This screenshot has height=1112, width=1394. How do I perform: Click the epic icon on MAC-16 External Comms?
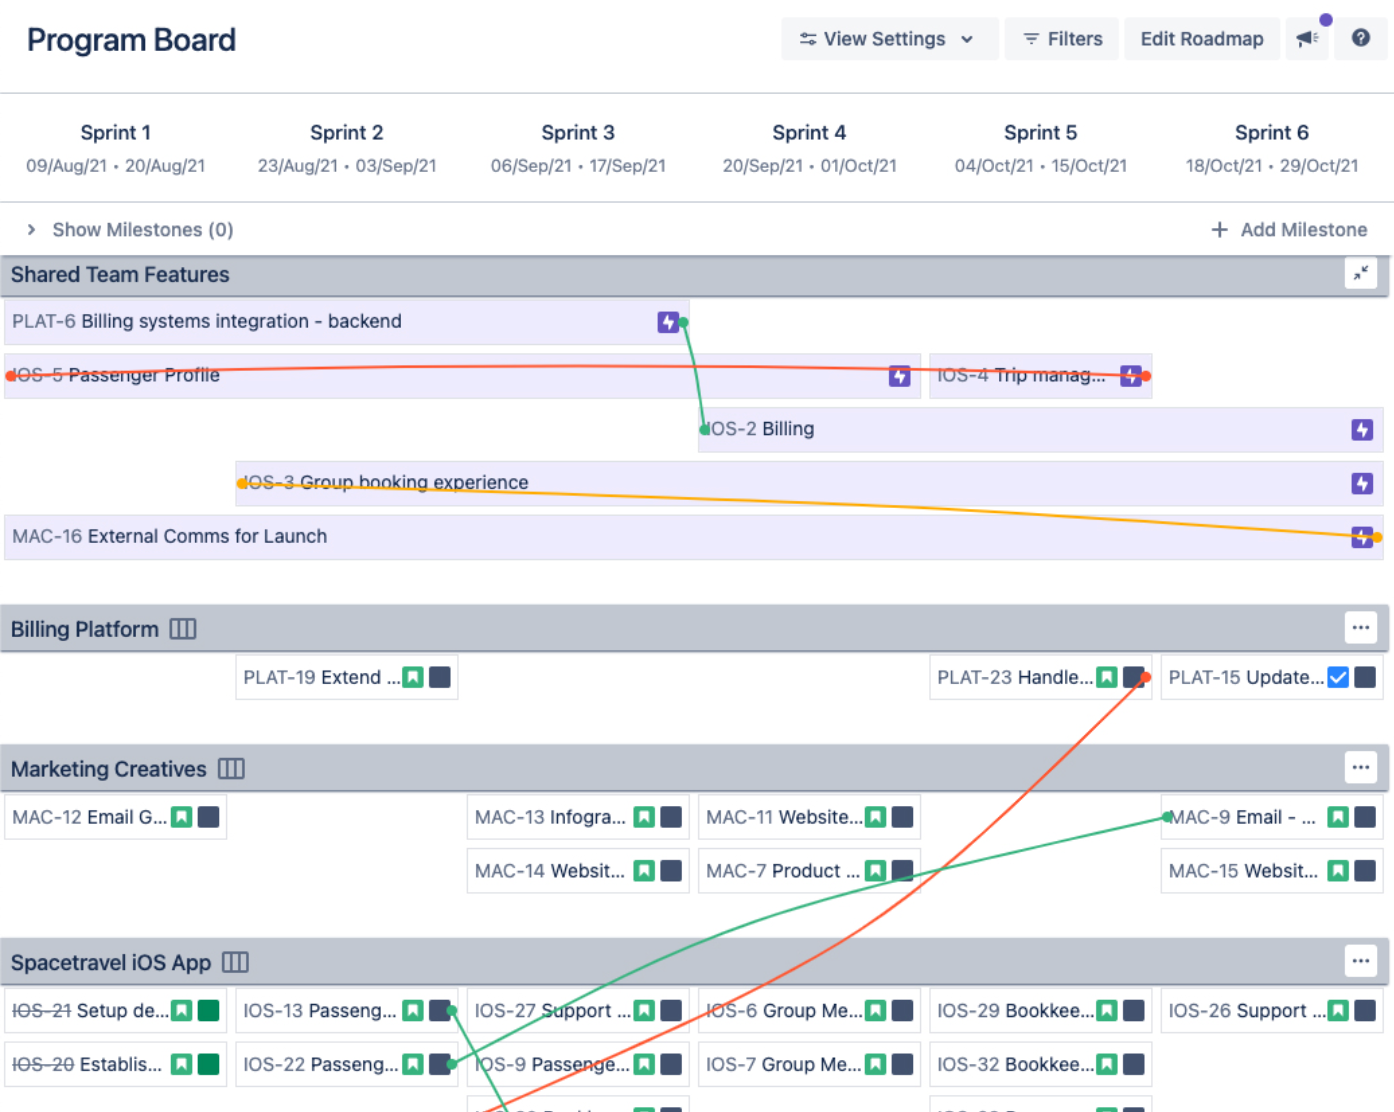tap(1360, 536)
